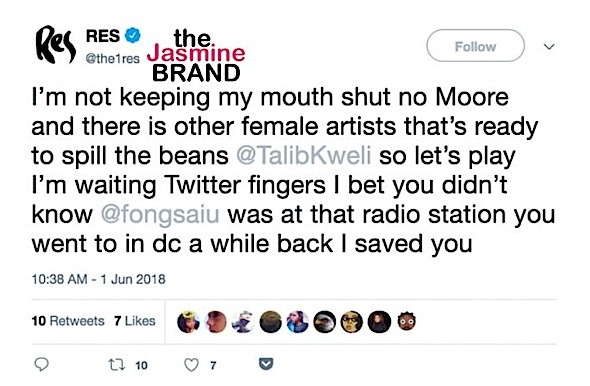Expand the tweet options chevron
This screenshot has height=386, width=590.
(549, 47)
